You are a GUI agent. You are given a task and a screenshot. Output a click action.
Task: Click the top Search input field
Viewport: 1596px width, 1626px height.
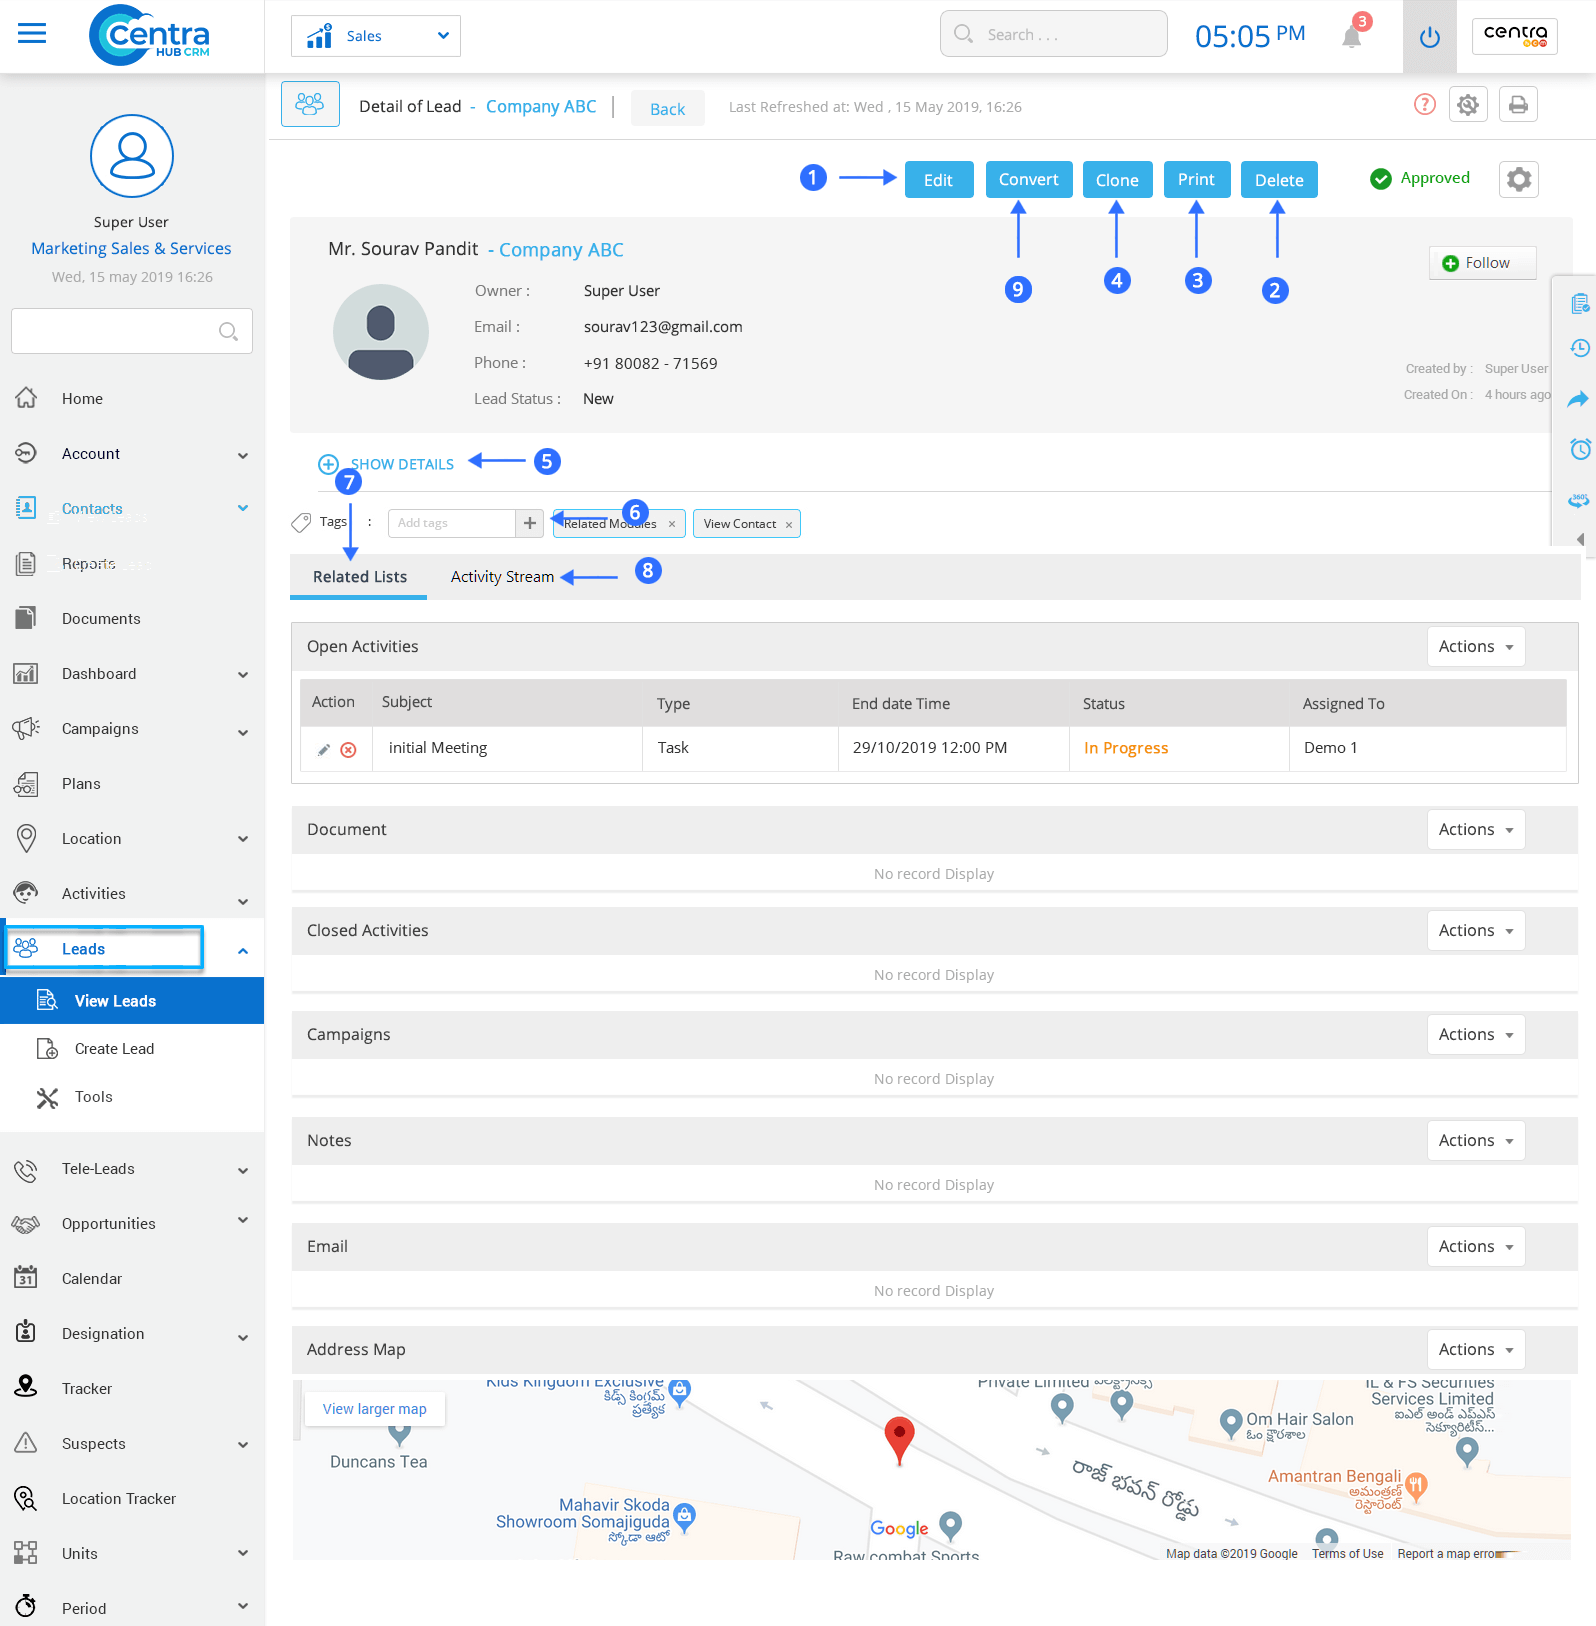pyautogui.click(x=1053, y=35)
